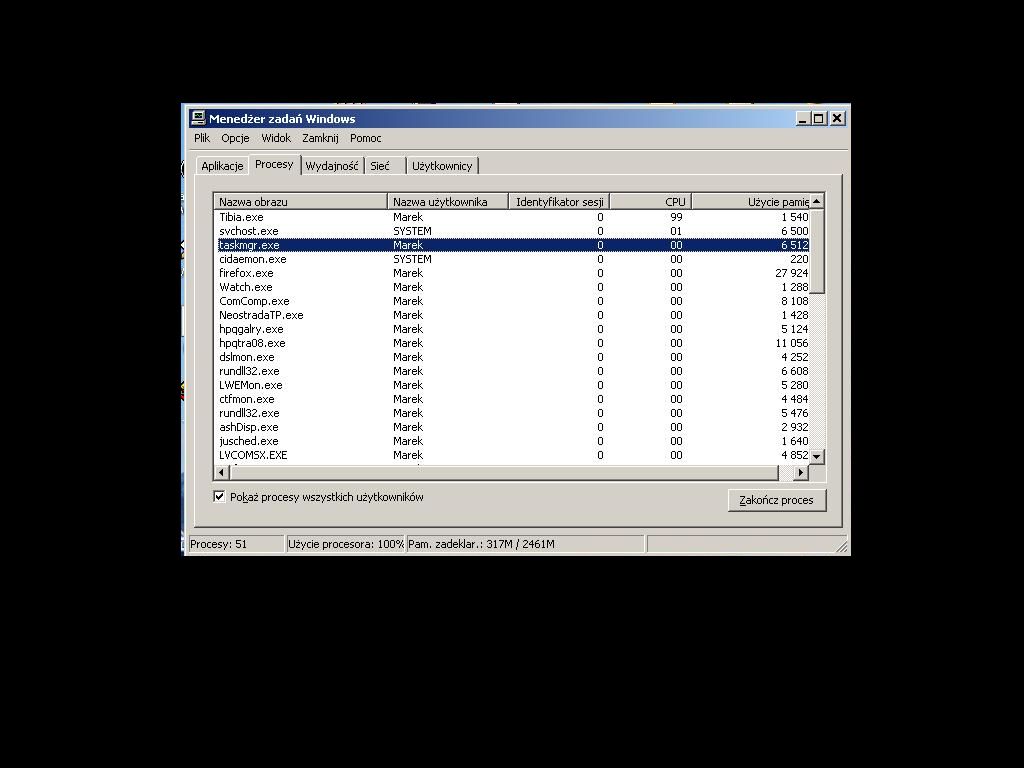Screen dimensions: 1024x768
Task: Sort by CPU column header
Action: tap(650, 202)
